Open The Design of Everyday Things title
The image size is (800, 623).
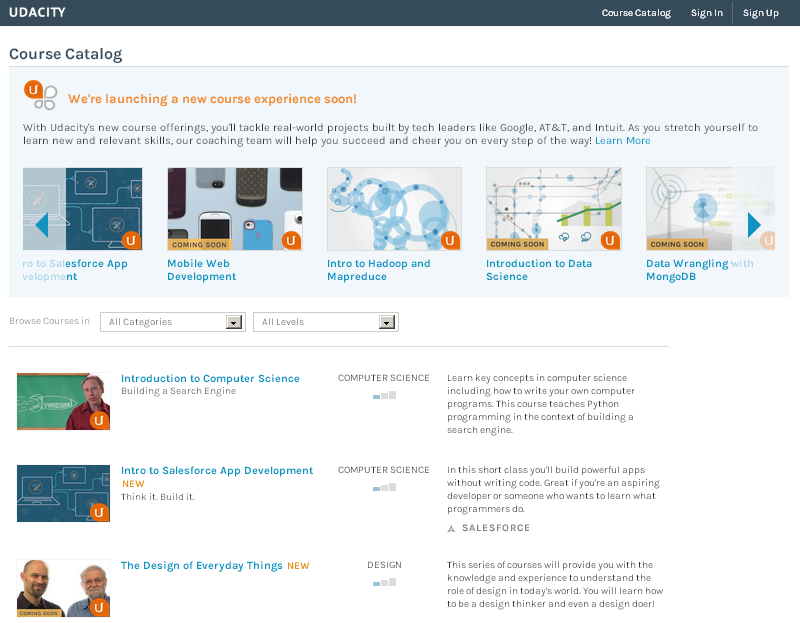(202, 565)
